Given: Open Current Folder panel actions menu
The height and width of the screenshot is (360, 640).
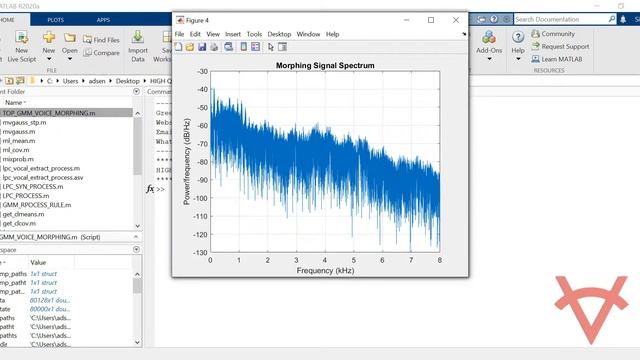Looking at the screenshot, I should point(136,91).
